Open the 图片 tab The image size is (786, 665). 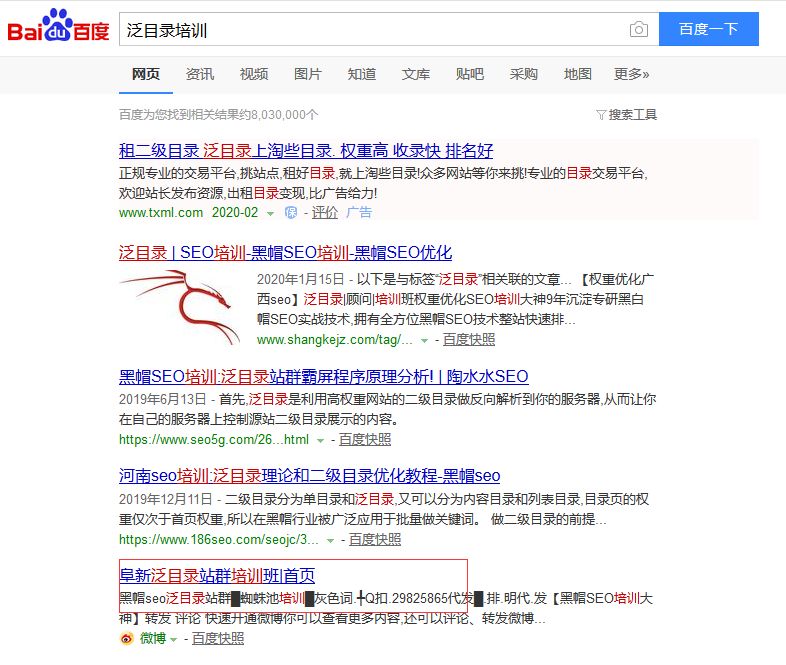click(x=307, y=74)
